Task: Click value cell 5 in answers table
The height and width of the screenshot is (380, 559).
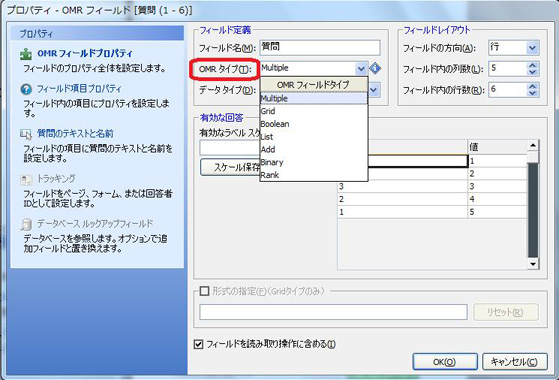Action: [497, 212]
